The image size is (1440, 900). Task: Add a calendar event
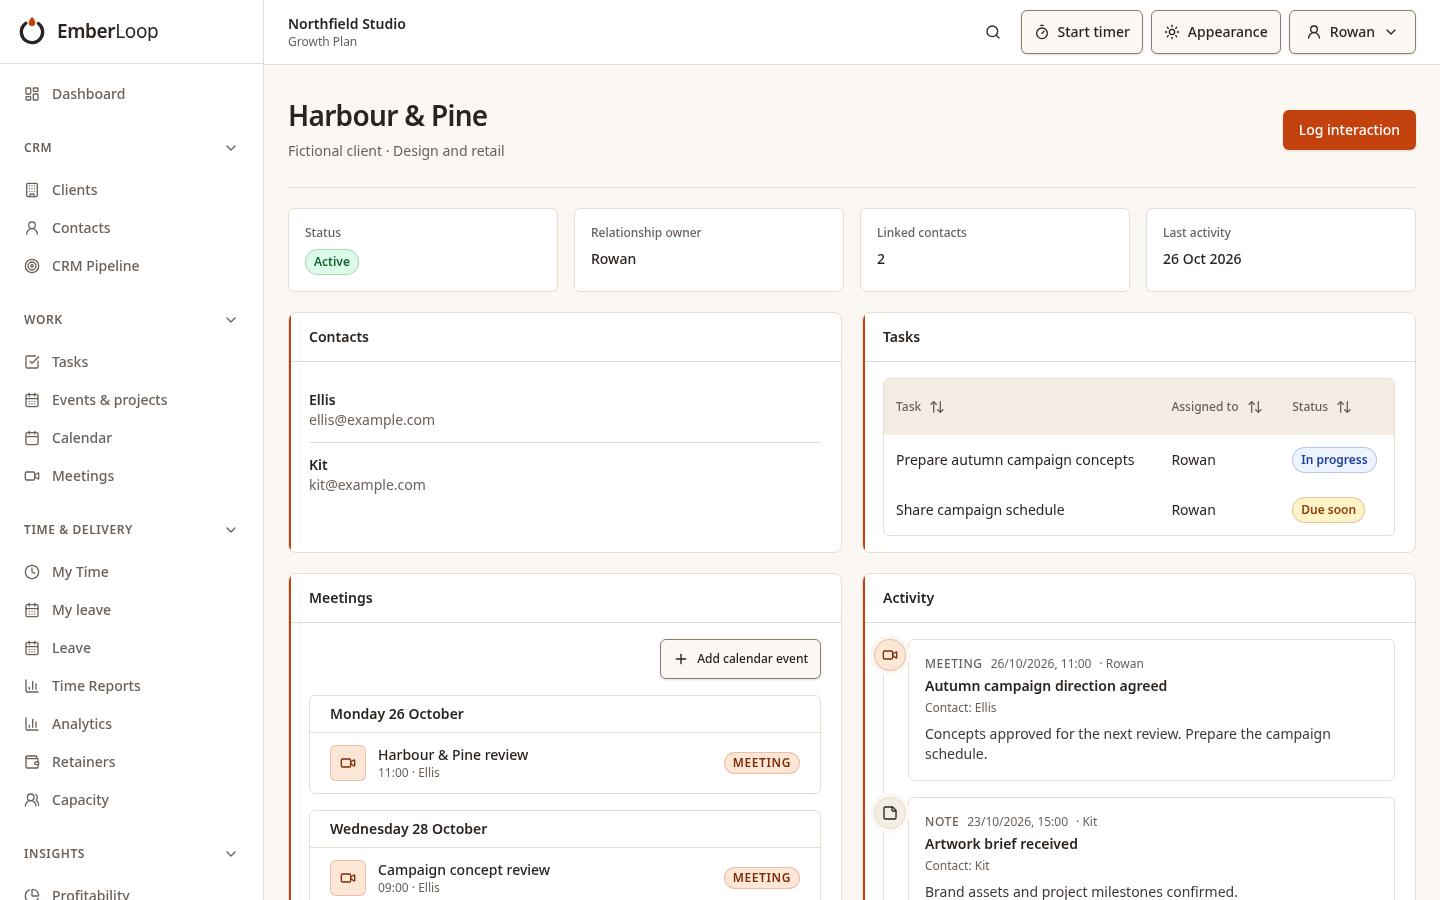coord(740,659)
